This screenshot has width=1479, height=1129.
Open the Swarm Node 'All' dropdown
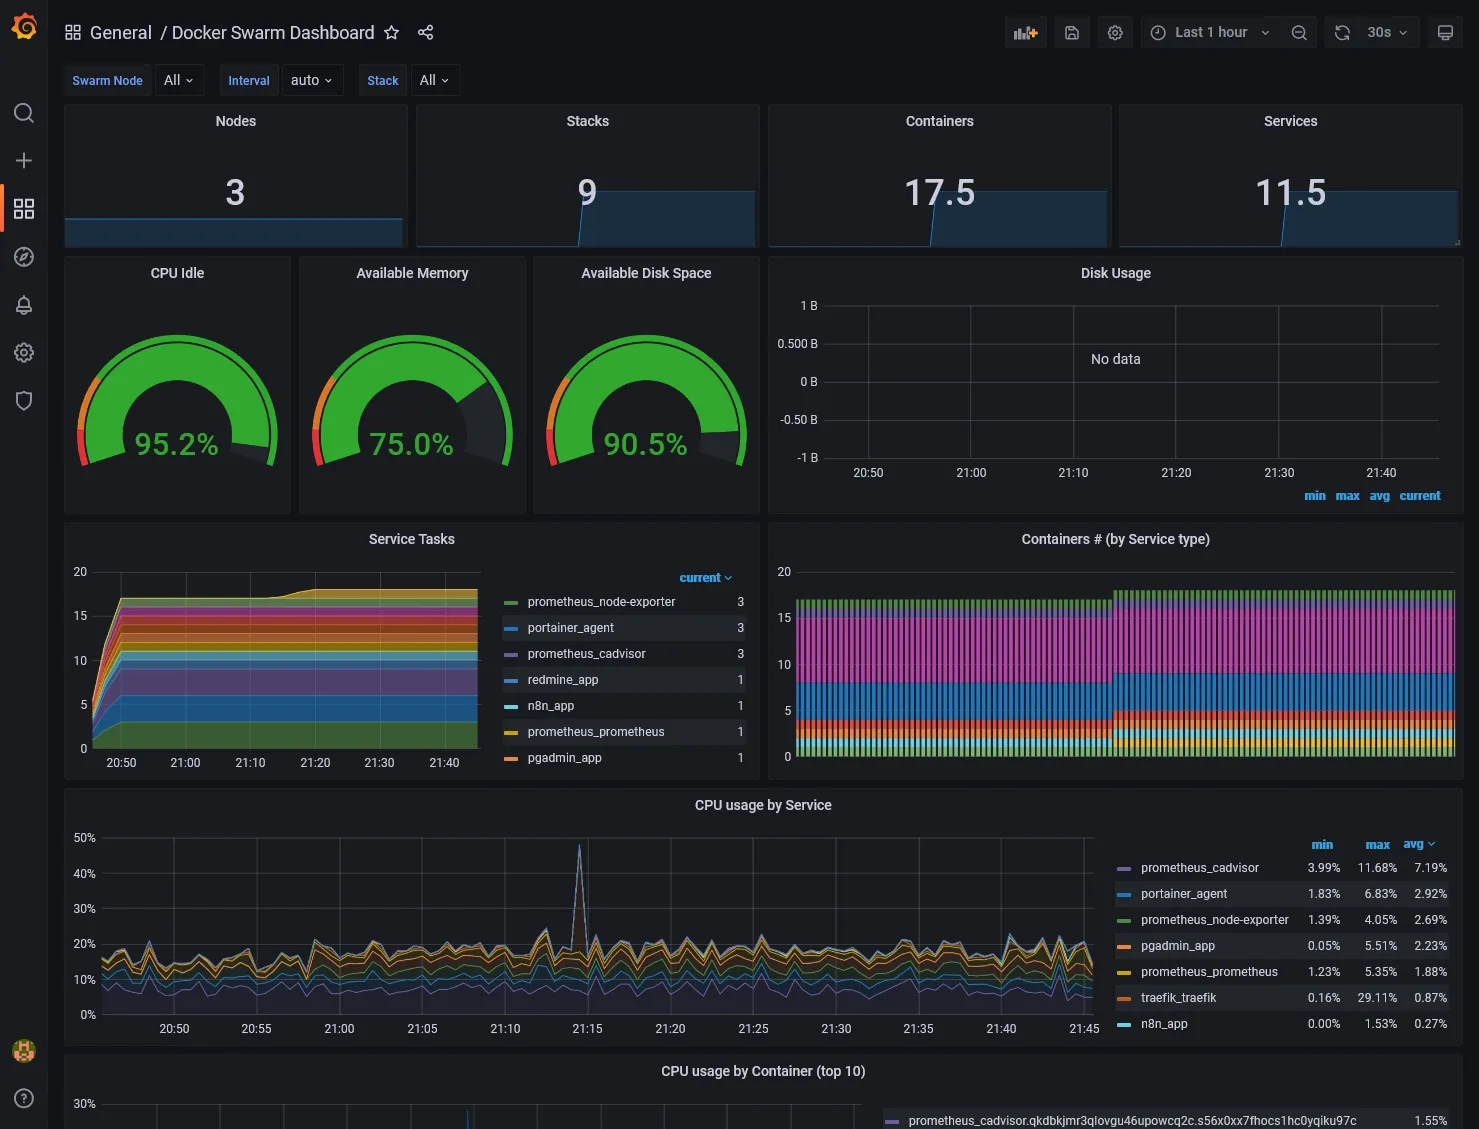(179, 80)
